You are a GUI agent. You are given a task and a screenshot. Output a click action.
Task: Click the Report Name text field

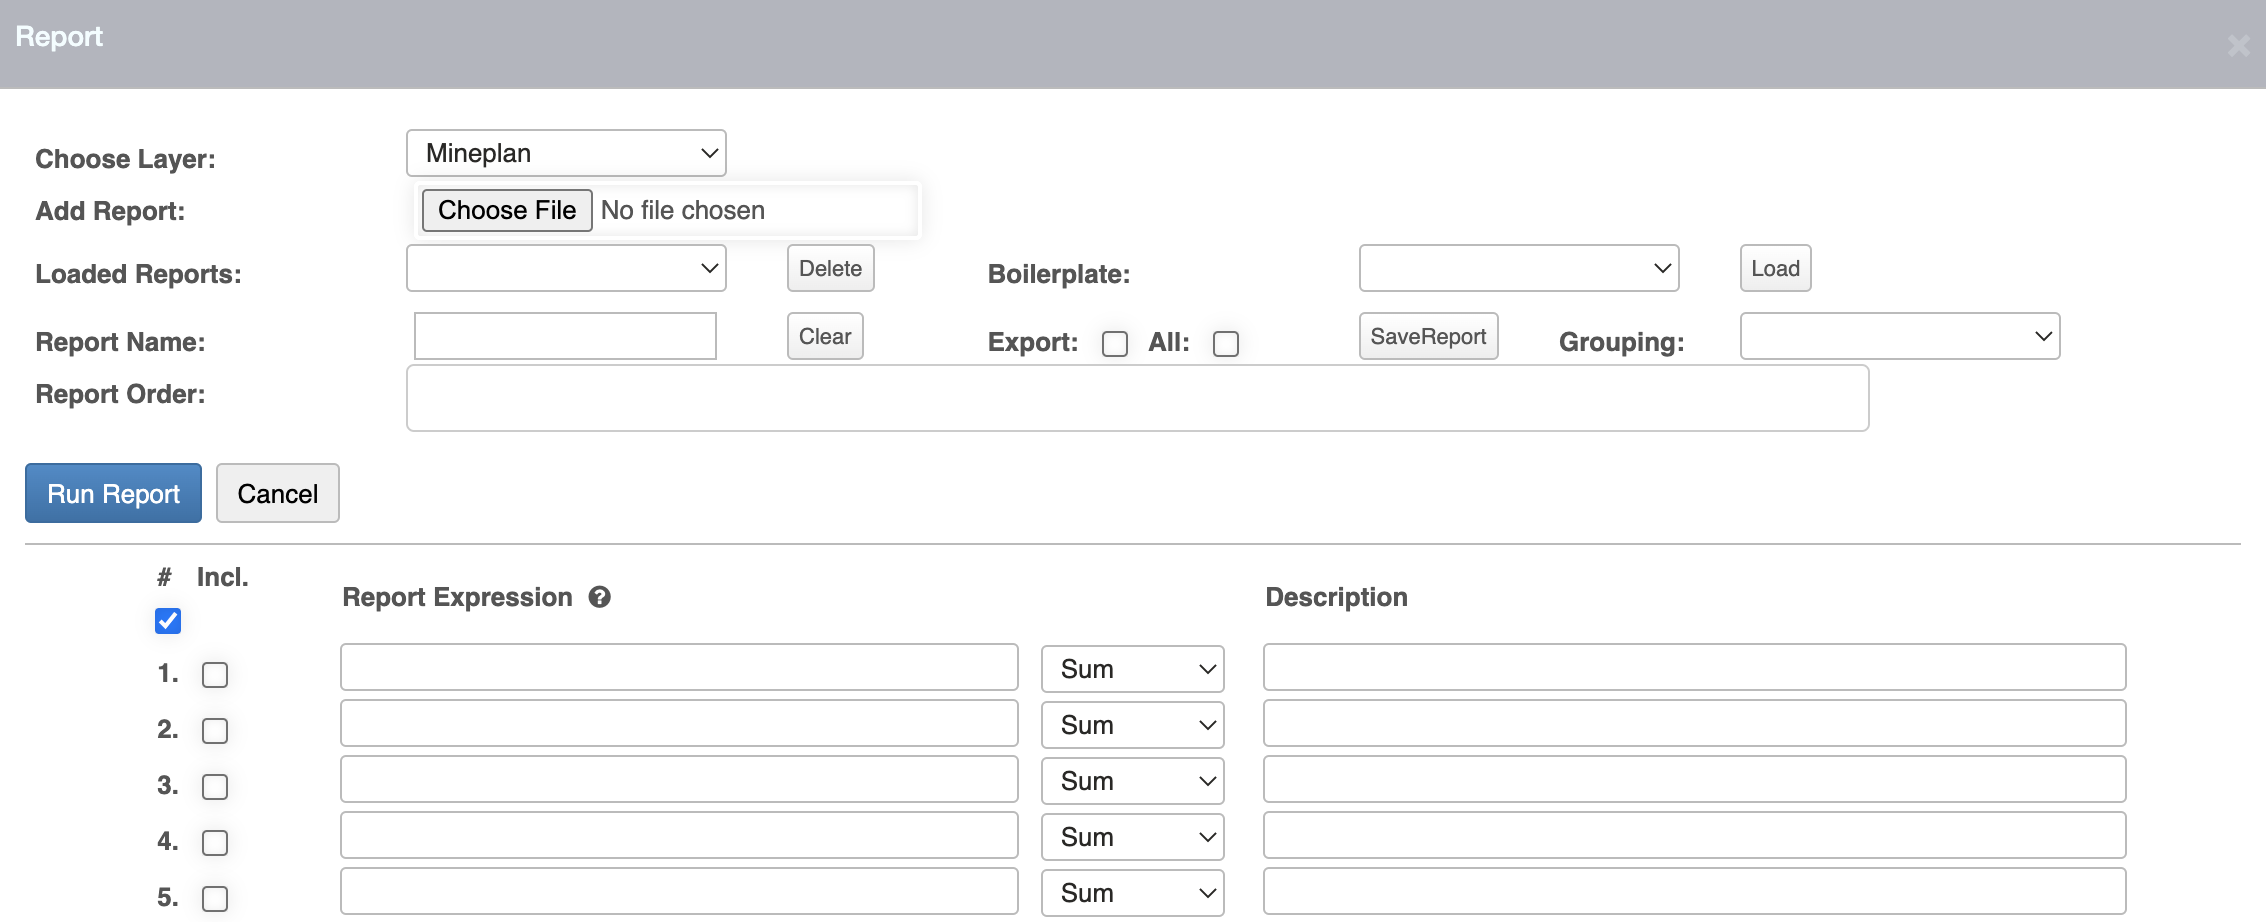565,336
